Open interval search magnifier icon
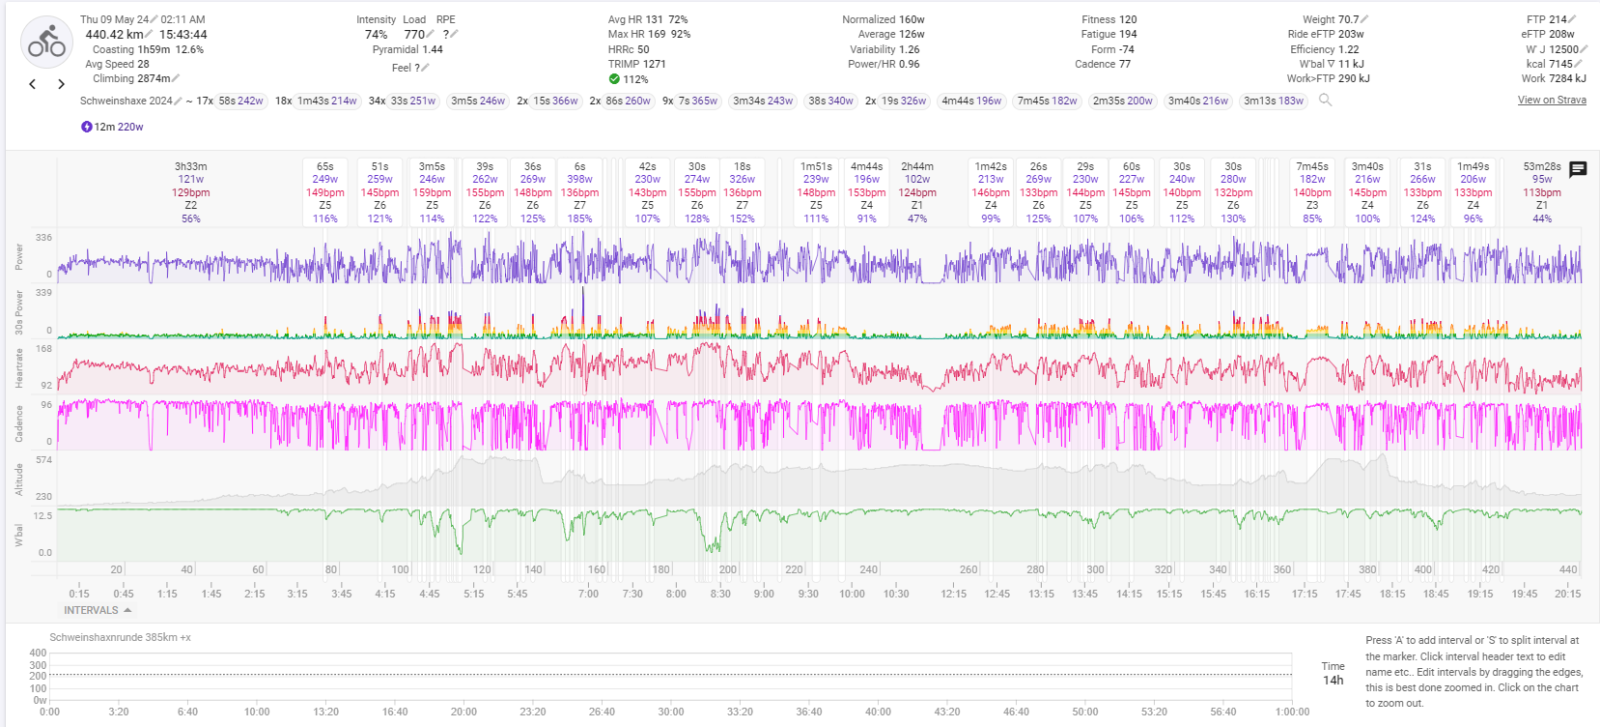The height and width of the screenshot is (727, 1600). click(x=1325, y=100)
